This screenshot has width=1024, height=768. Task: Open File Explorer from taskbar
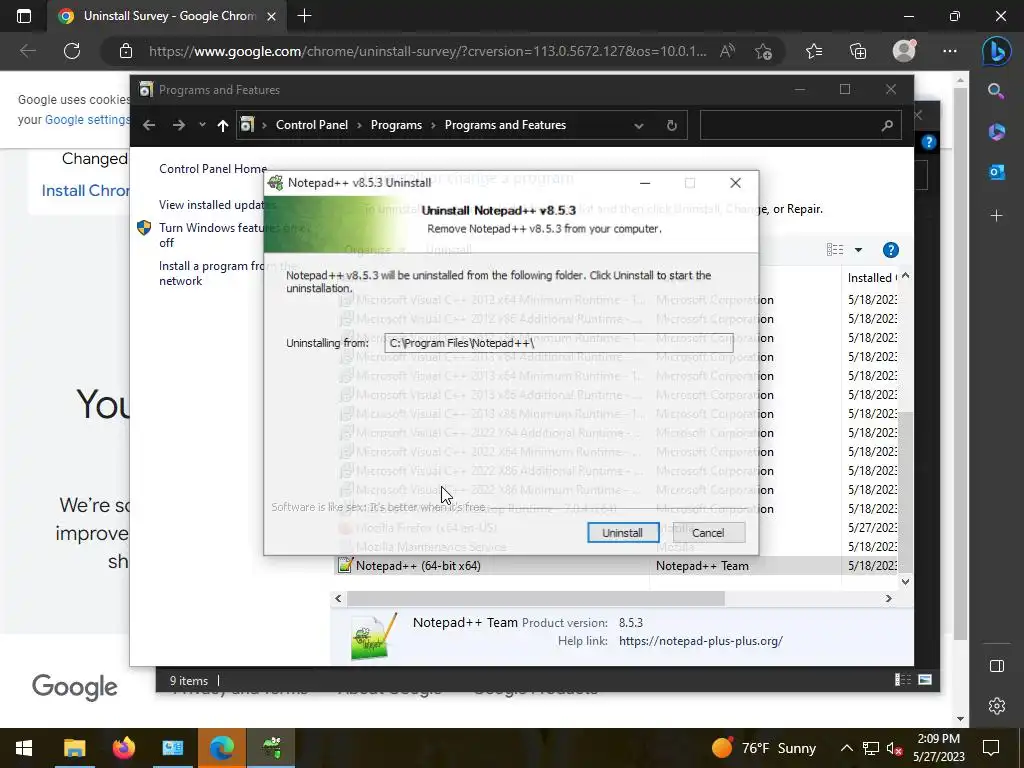point(74,748)
